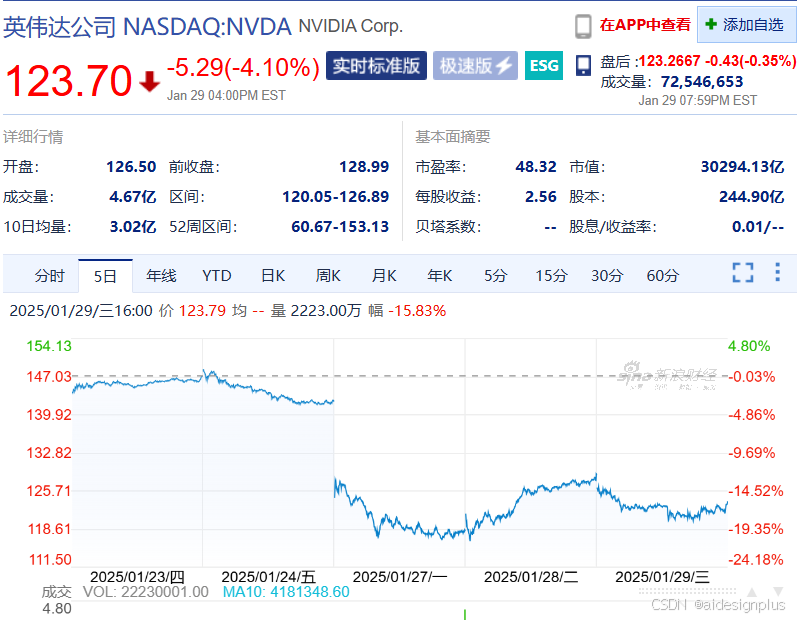
Task: Click the 2025/01/29/三 date label on chart
Action: pyautogui.click(x=662, y=577)
